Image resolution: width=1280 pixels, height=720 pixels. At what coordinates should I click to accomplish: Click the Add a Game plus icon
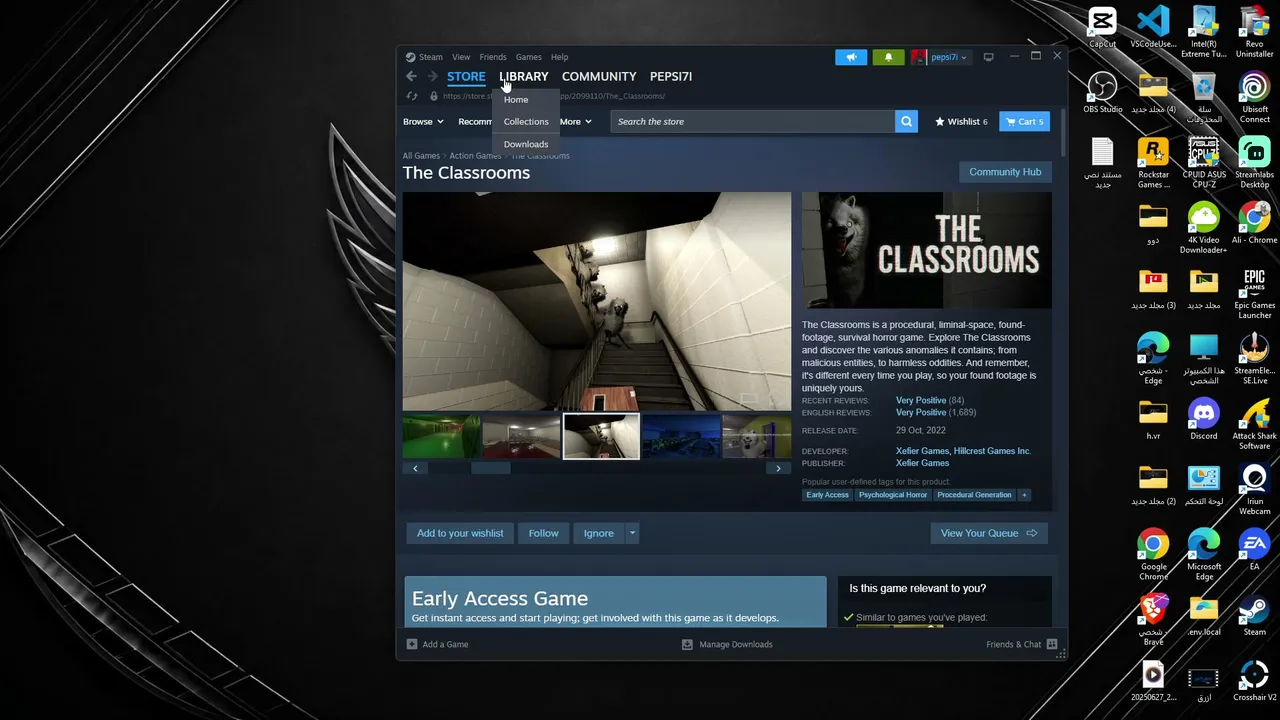(x=412, y=644)
